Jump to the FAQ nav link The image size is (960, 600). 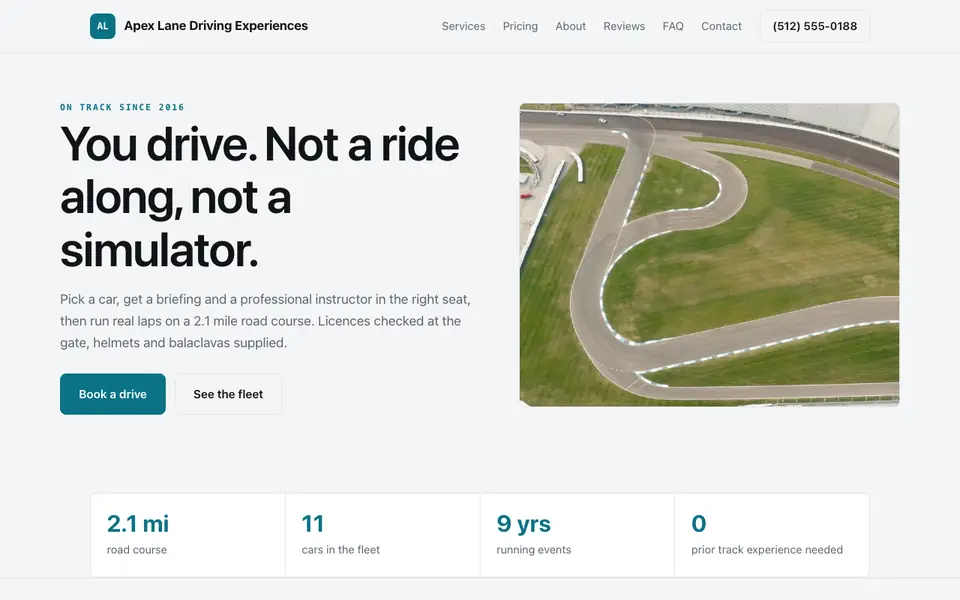coord(673,26)
